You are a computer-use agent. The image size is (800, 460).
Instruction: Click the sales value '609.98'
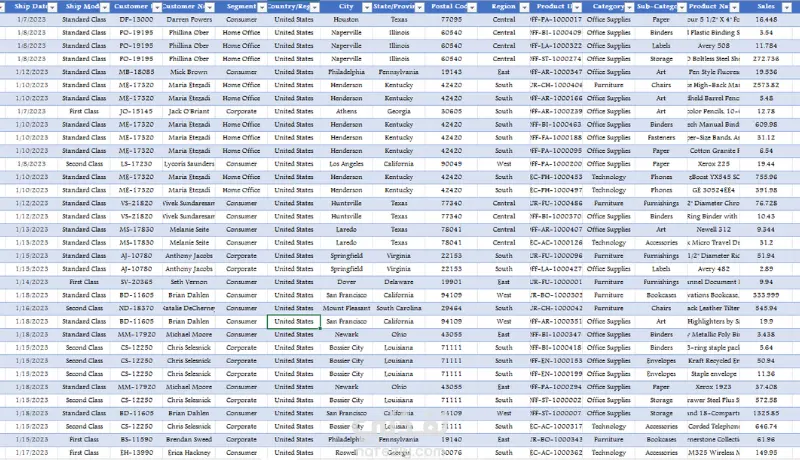[766, 124]
